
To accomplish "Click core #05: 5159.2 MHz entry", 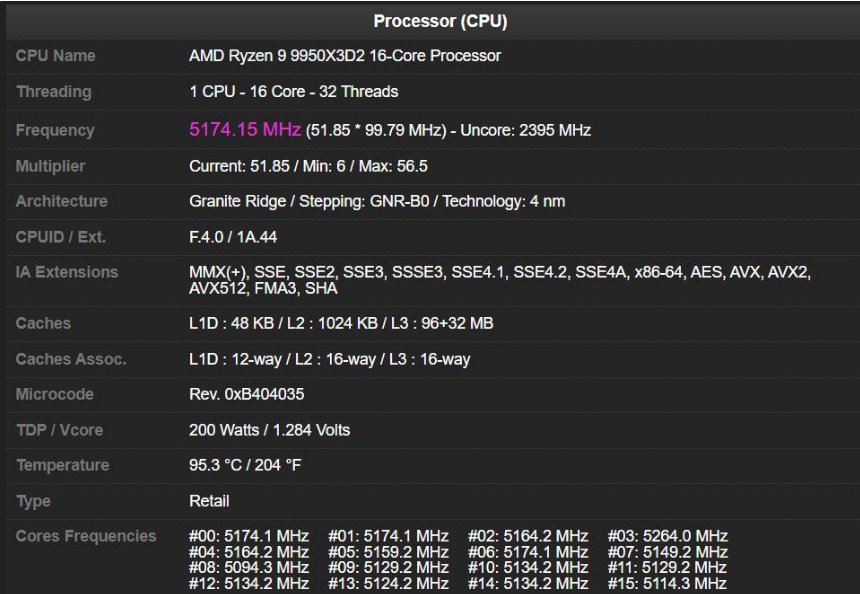I will tap(388, 552).
